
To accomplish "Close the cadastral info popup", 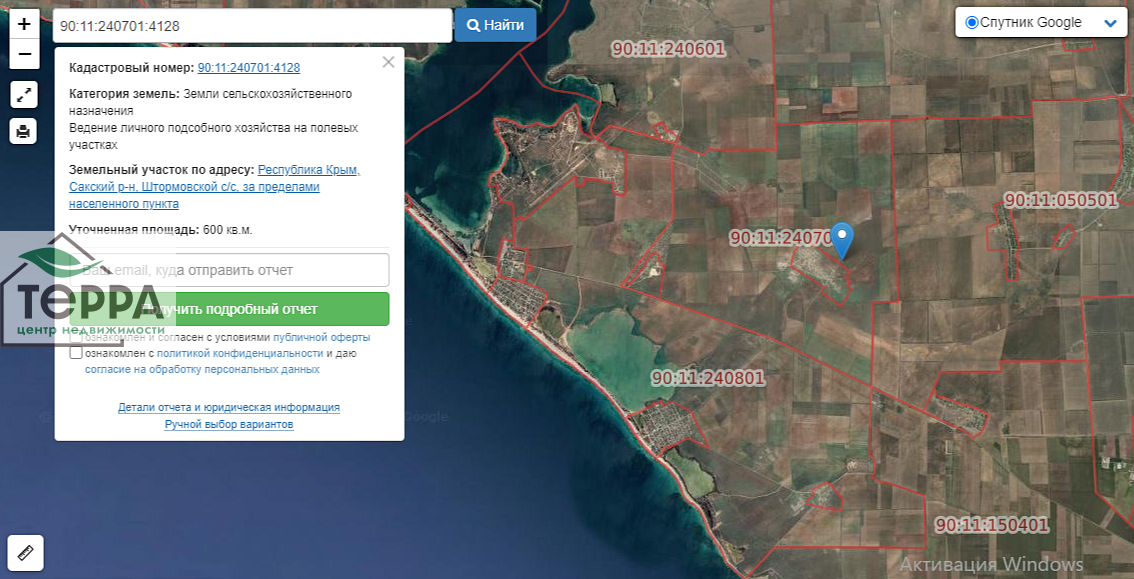I will [x=388, y=62].
